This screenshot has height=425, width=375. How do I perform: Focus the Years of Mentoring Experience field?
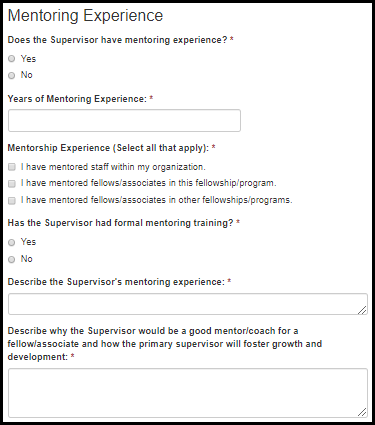(124, 120)
